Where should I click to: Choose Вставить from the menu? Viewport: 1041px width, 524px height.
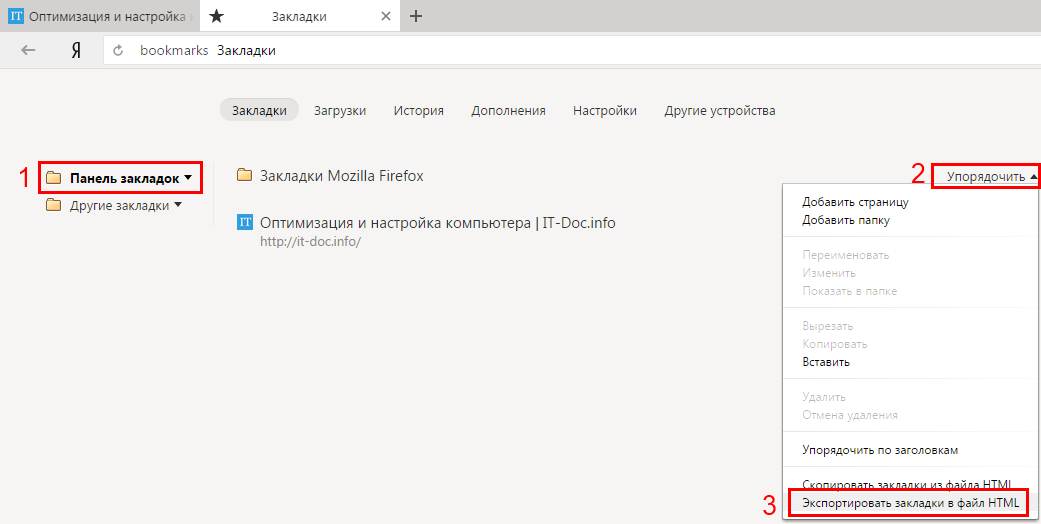[826, 362]
